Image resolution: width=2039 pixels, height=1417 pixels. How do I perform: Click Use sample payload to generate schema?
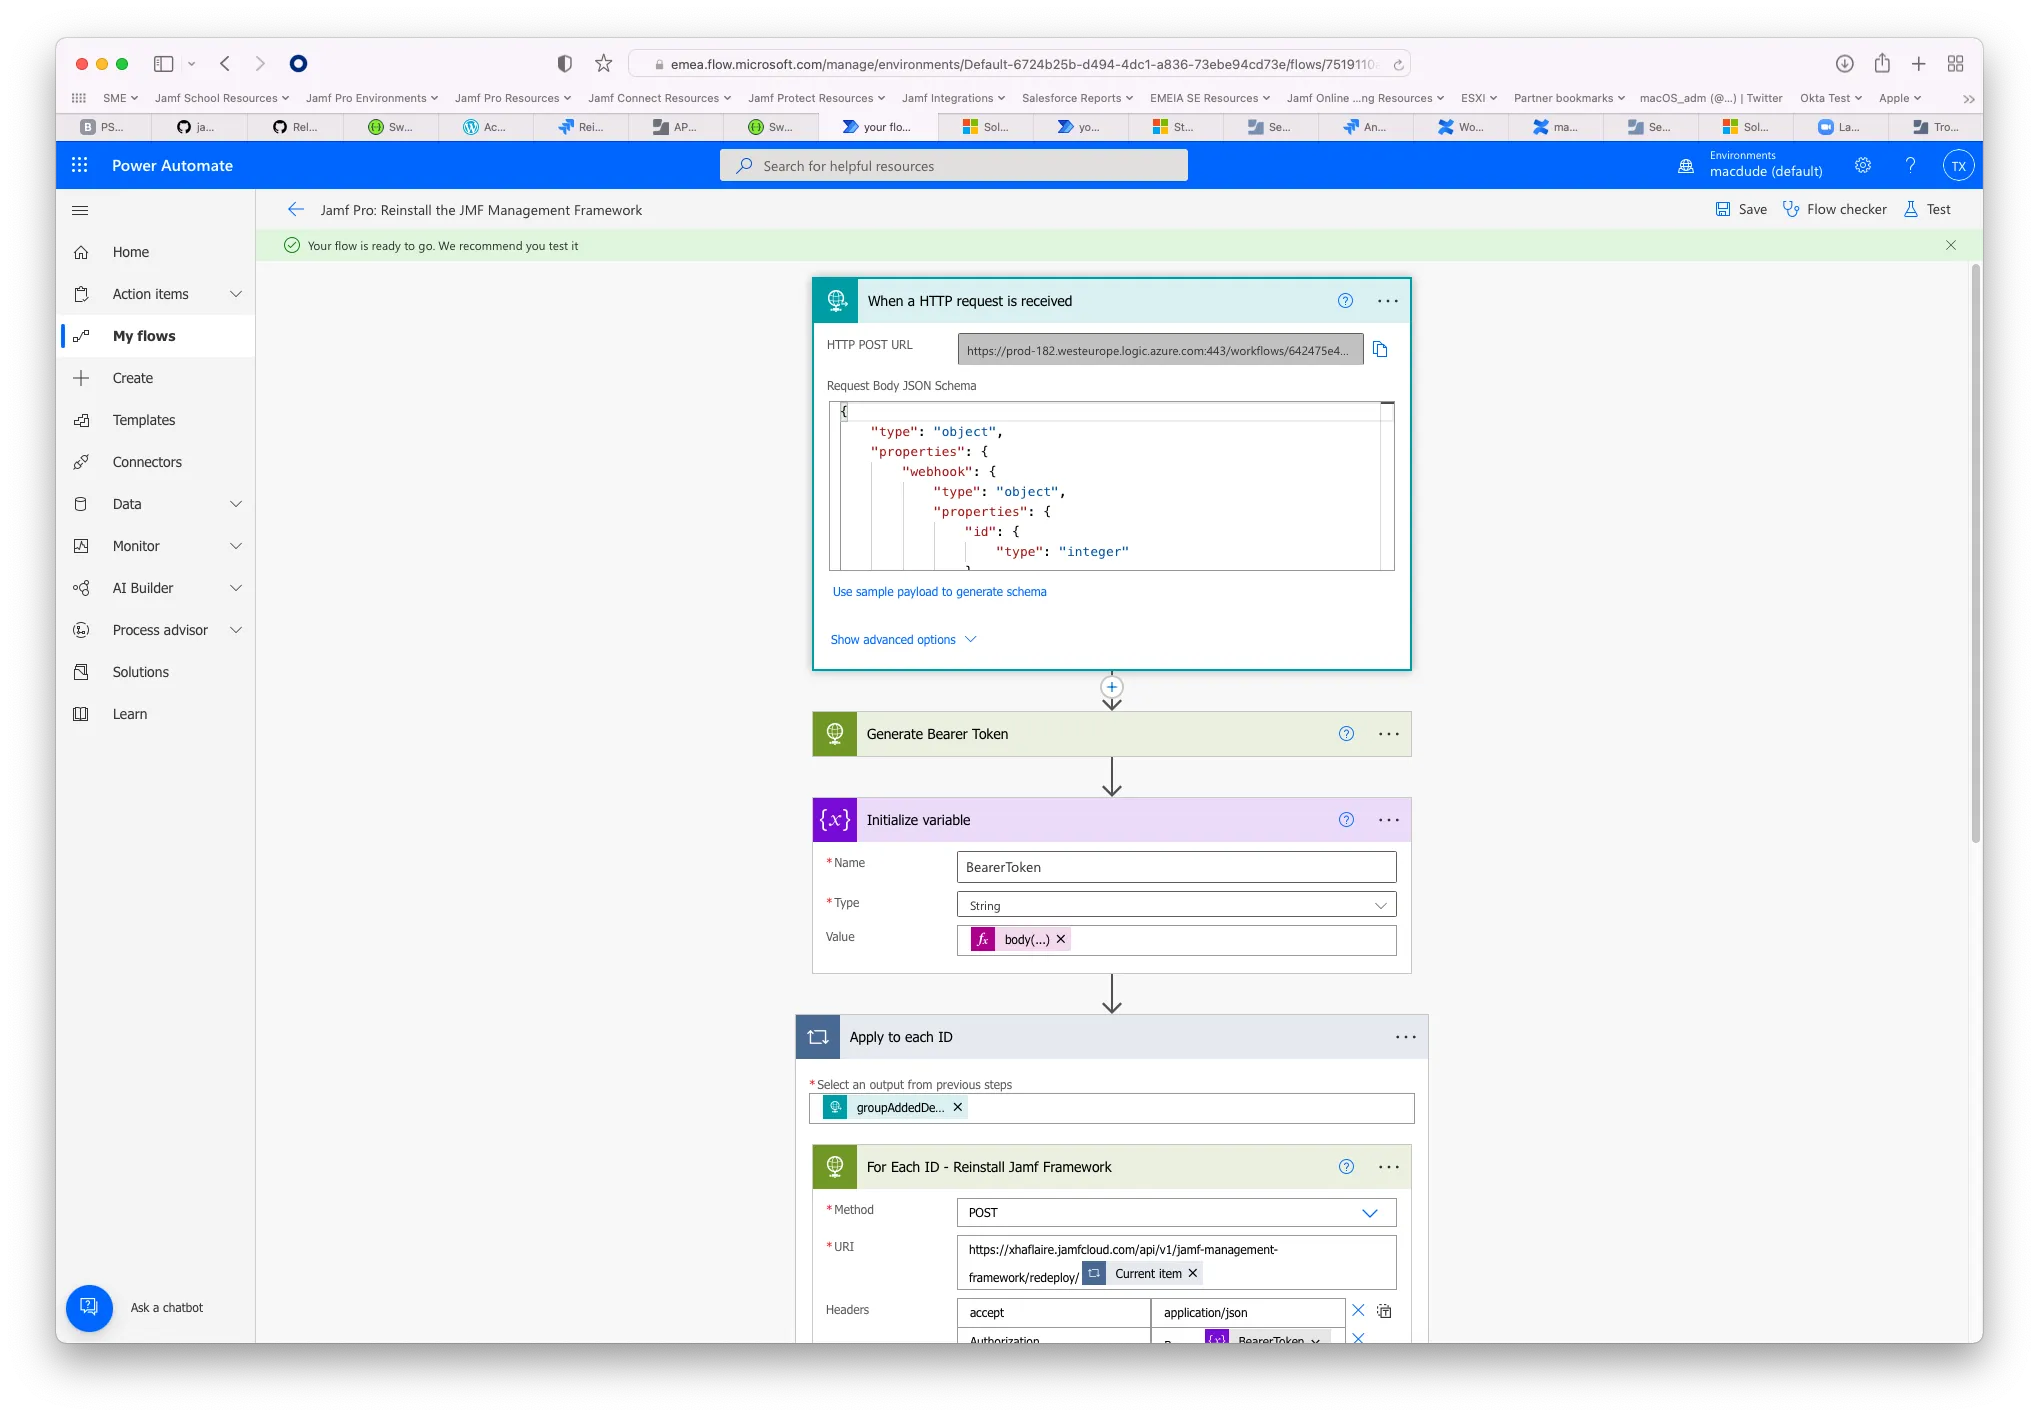[939, 591]
